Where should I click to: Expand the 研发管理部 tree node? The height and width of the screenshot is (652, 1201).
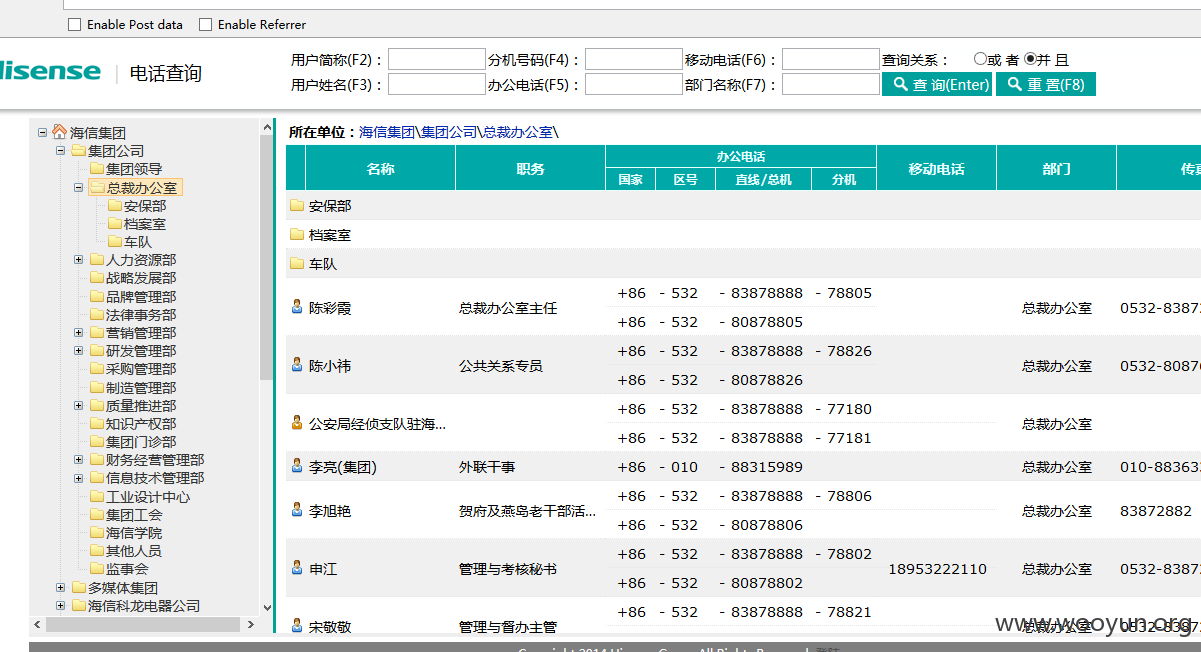78,350
